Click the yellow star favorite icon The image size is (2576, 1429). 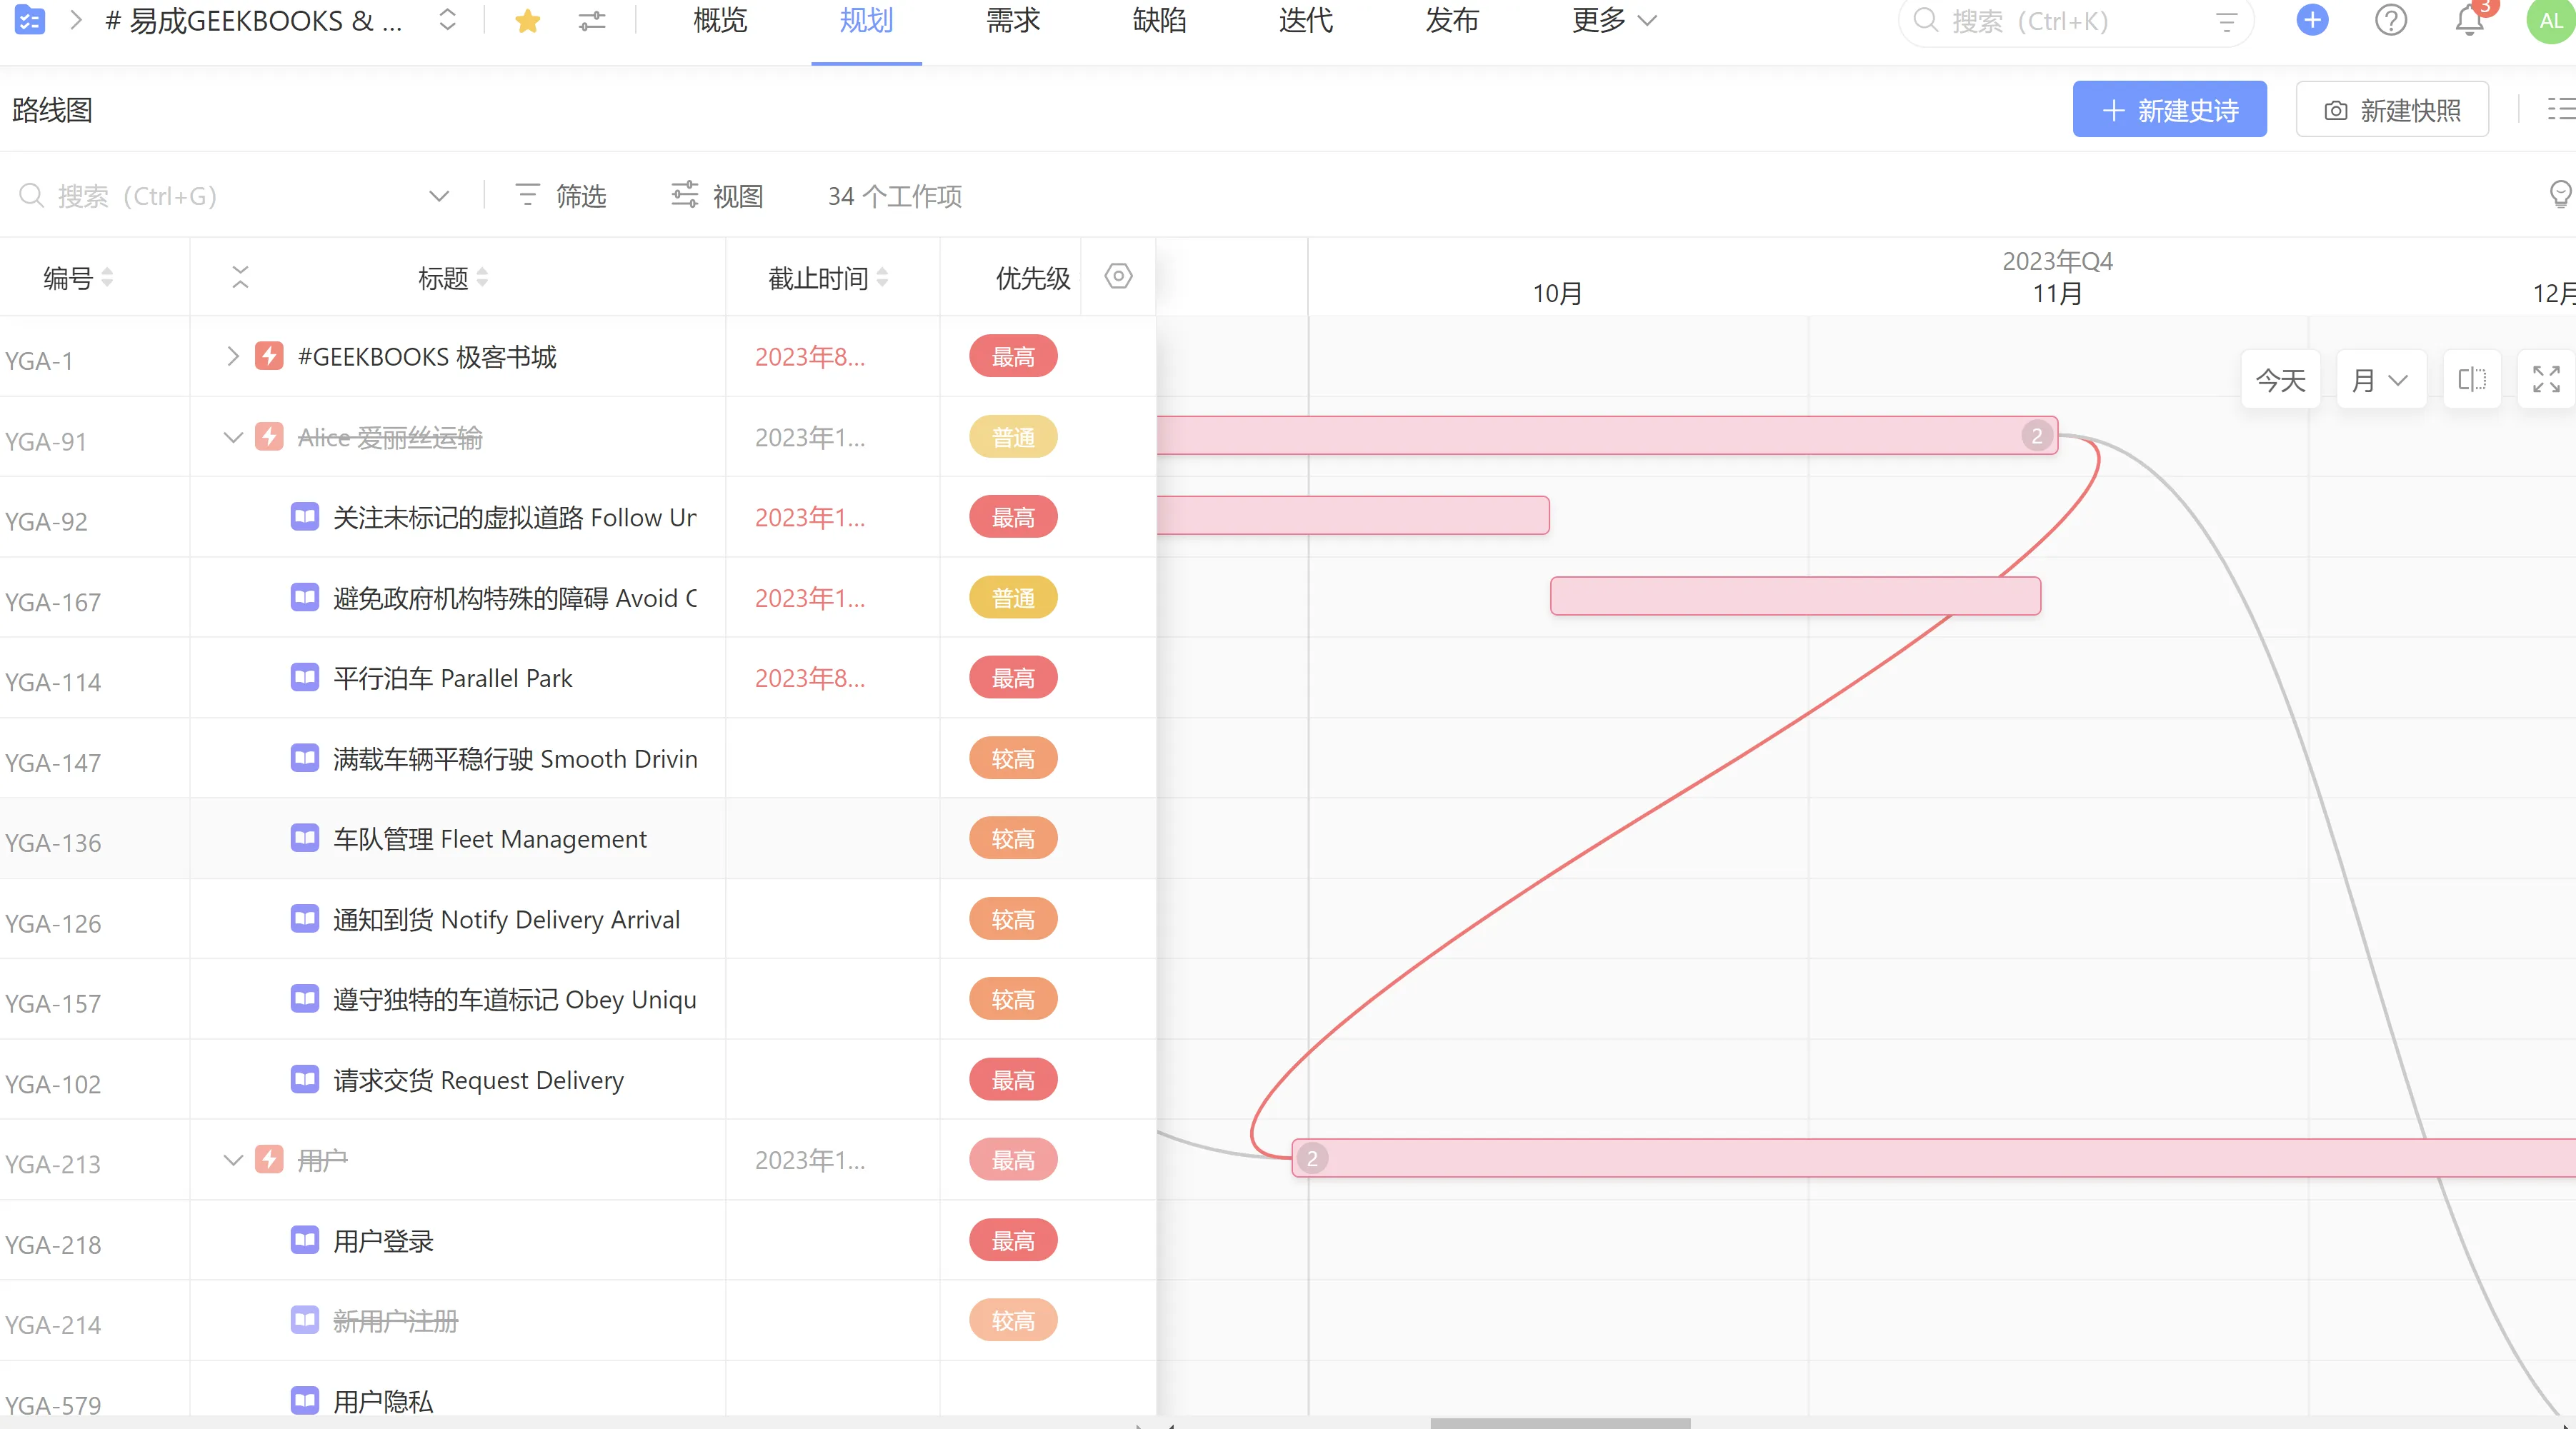point(527,21)
